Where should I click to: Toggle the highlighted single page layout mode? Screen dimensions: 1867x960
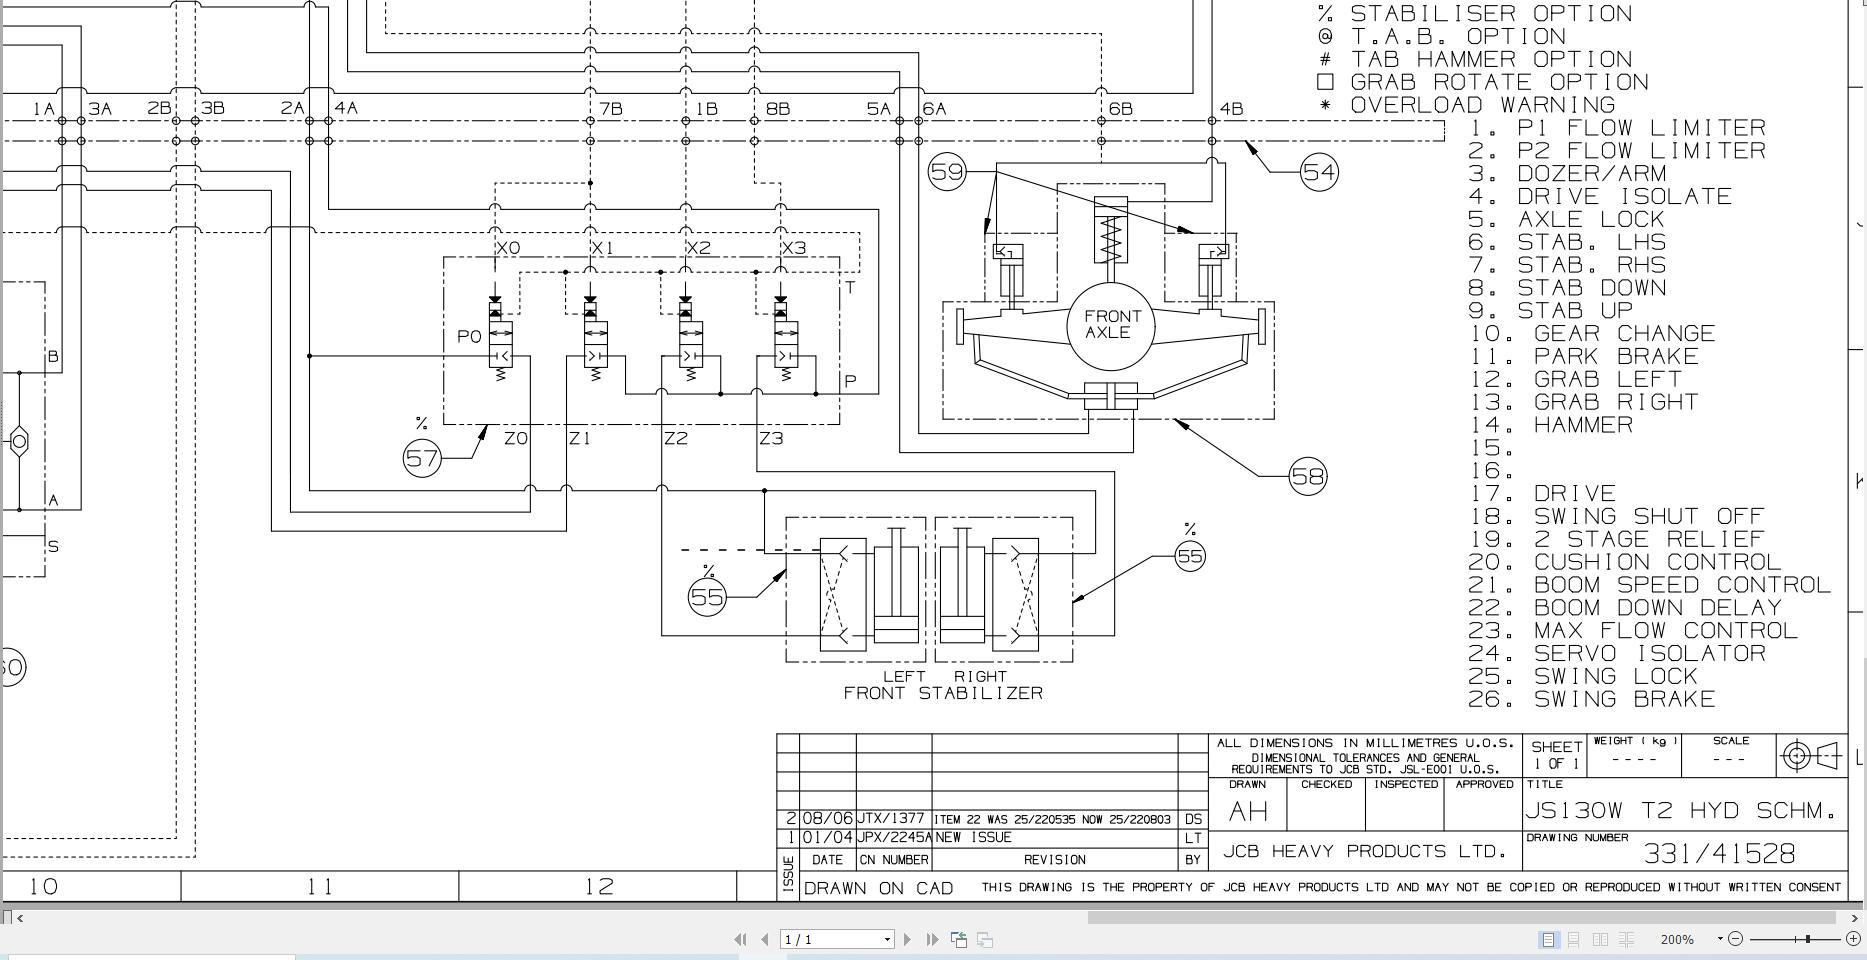1548,939
